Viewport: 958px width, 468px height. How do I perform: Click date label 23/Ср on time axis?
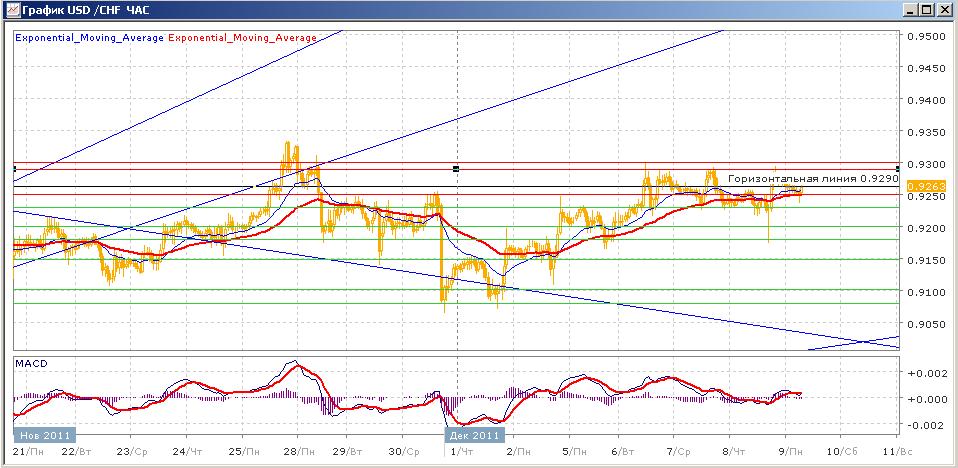pos(133,451)
